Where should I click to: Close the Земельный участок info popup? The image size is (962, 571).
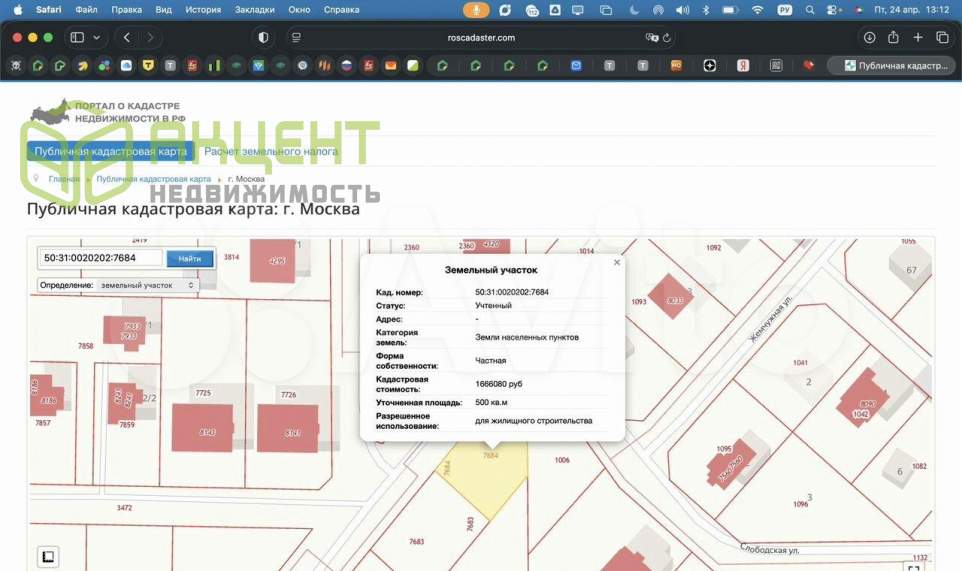click(617, 262)
